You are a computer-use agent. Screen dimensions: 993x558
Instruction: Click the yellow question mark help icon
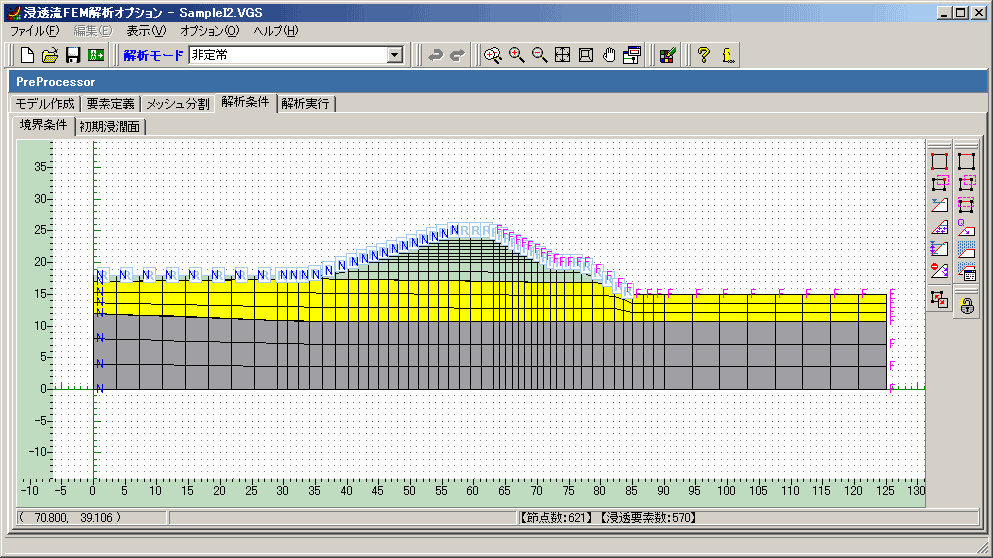coord(703,56)
